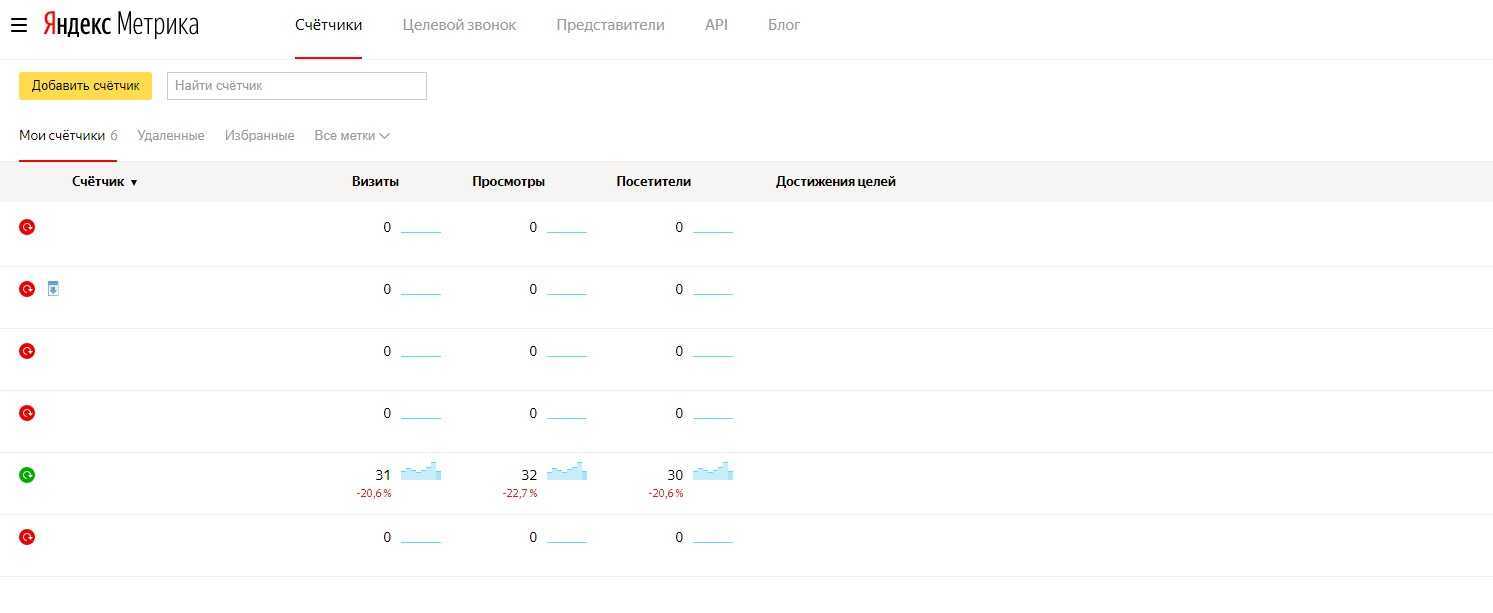1493x613 pixels.
Task: Open the Представители tab
Action: point(610,25)
